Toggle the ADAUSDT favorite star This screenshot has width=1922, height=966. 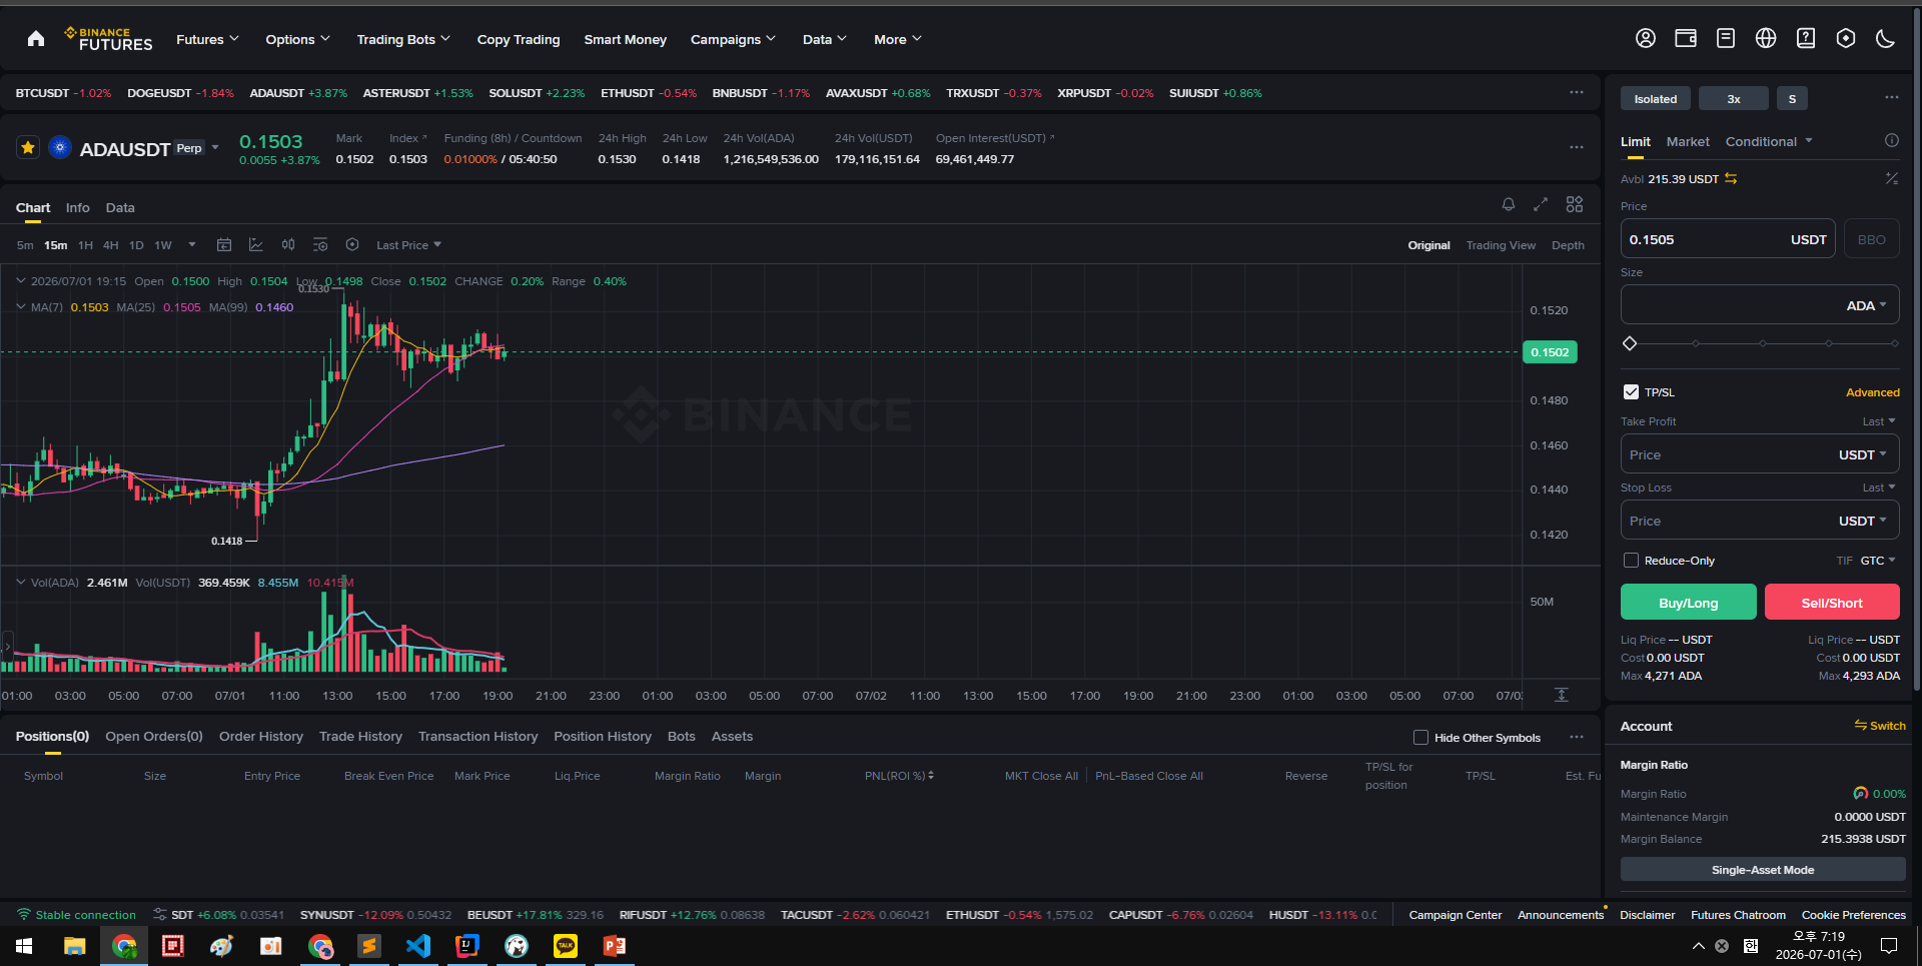click(x=28, y=148)
